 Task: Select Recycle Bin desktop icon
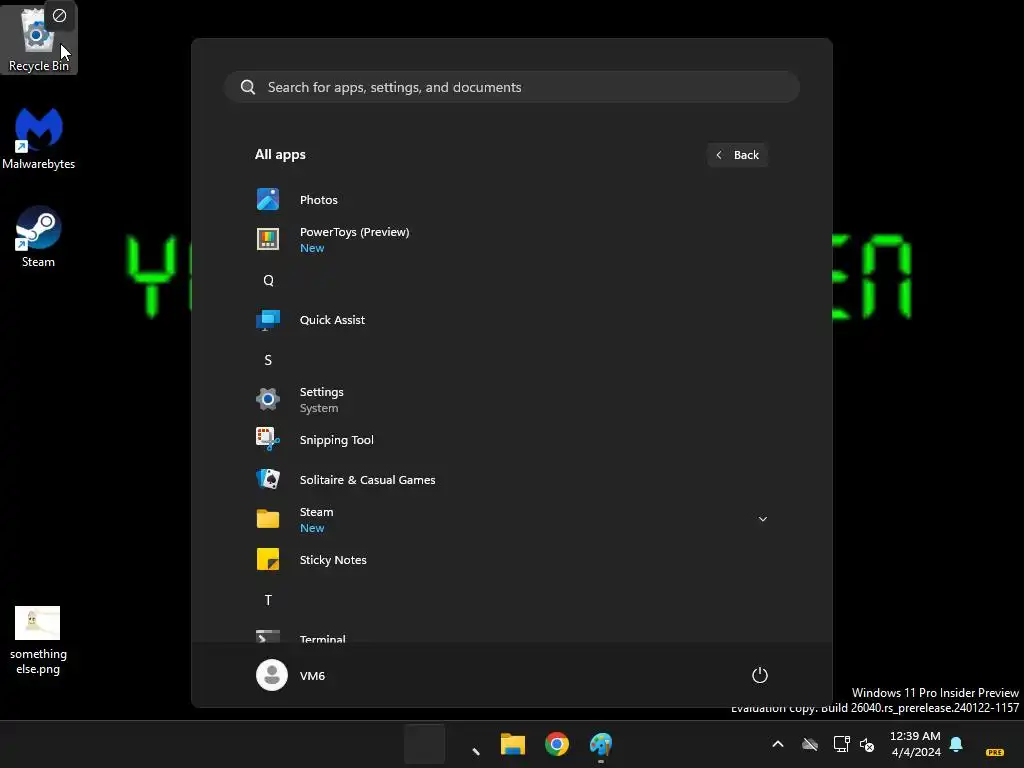tap(39, 39)
